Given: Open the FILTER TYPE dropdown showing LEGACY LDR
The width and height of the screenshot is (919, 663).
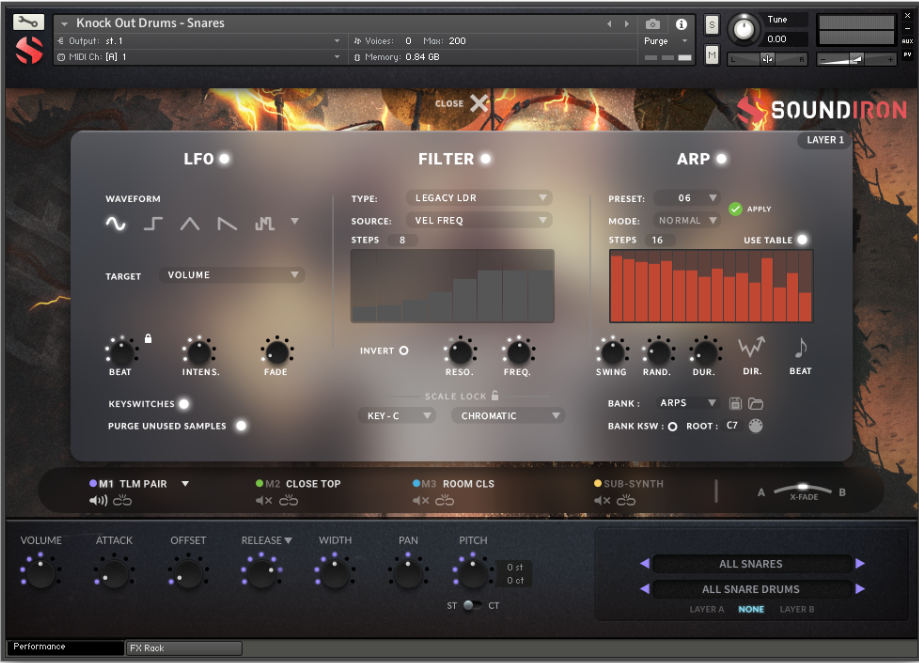Looking at the screenshot, I should (x=479, y=197).
